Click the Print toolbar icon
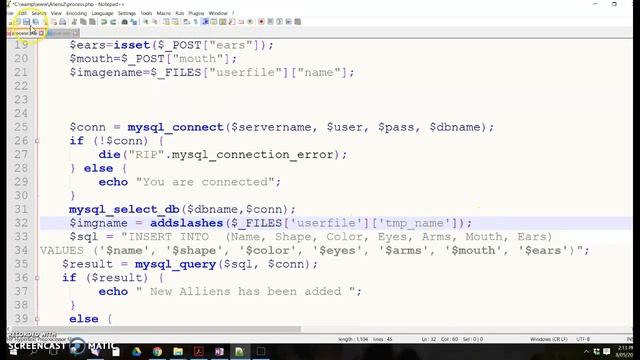This screenshot has width=640, height=360. [63, 22]
